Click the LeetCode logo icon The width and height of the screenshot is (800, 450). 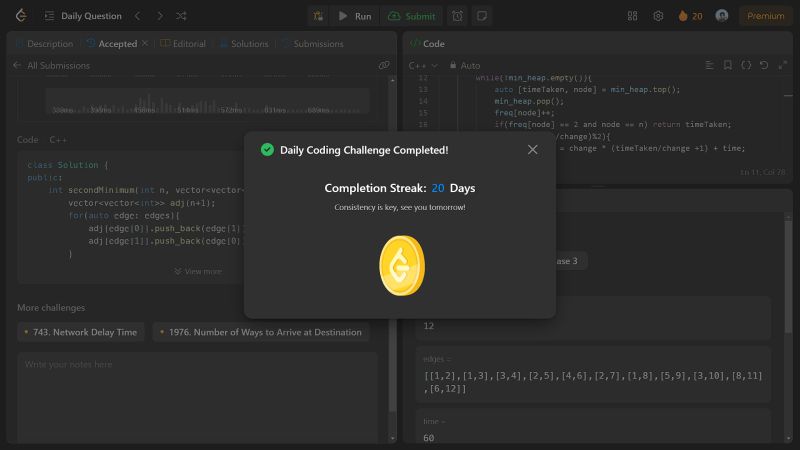coord(21,16)
